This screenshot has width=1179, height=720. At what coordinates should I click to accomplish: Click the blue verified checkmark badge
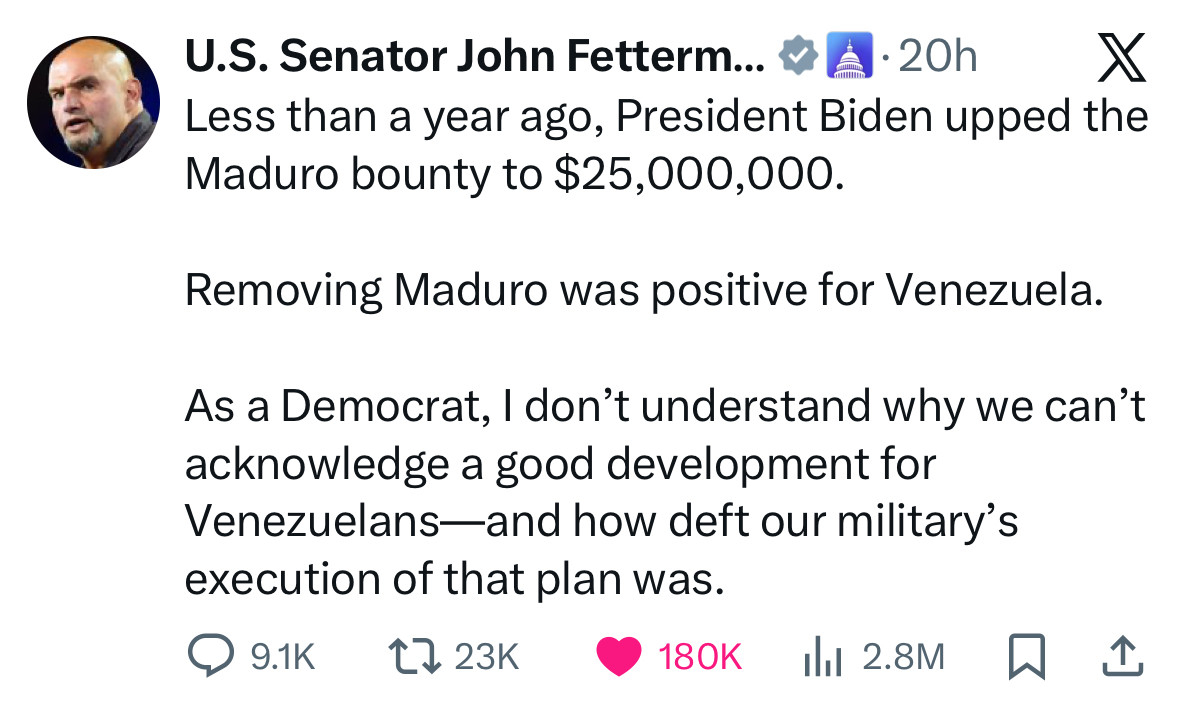[796, 59]
